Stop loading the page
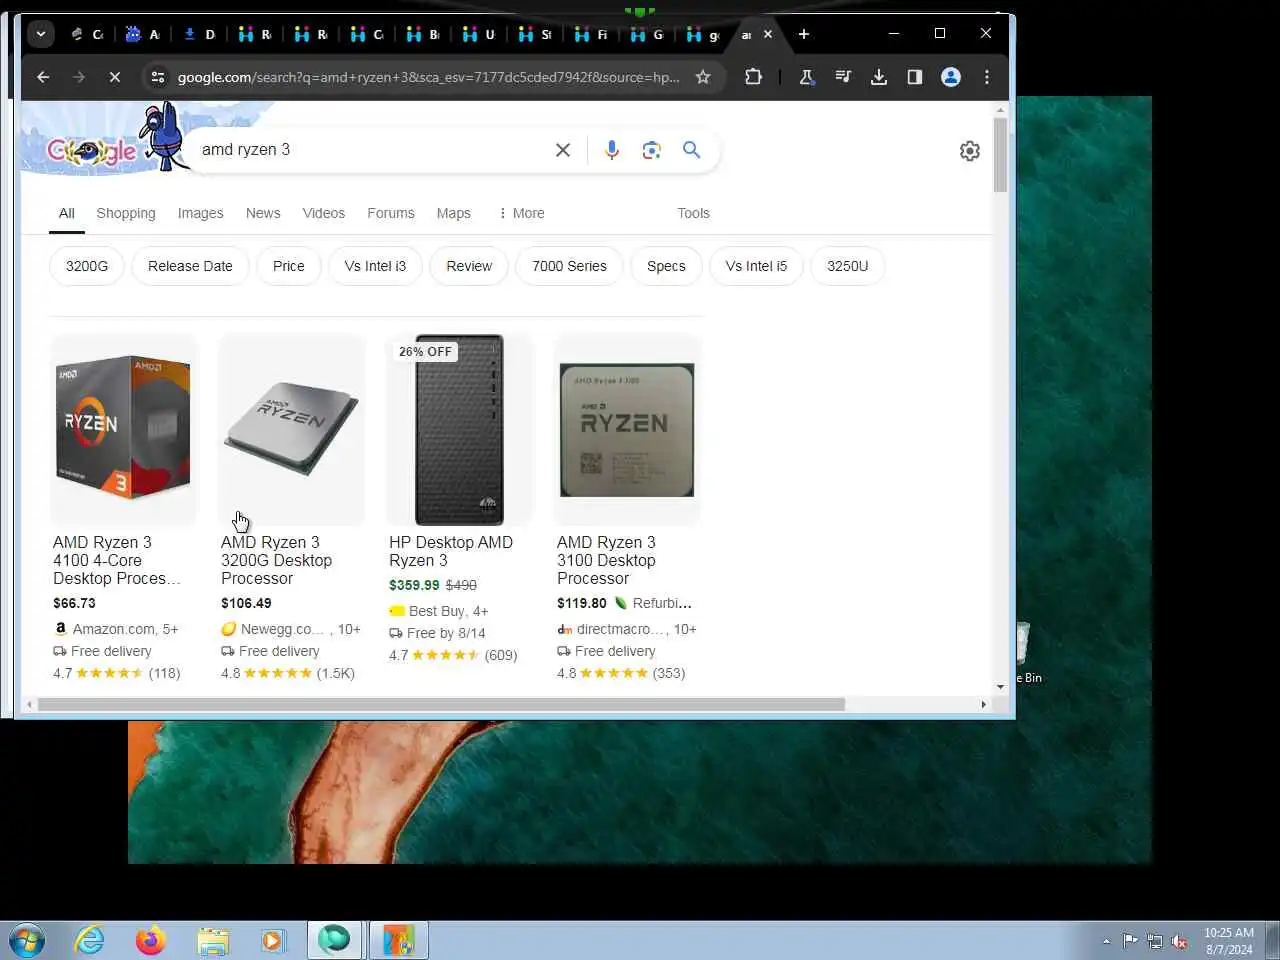The image size is (1280, 960). (115, 77)
